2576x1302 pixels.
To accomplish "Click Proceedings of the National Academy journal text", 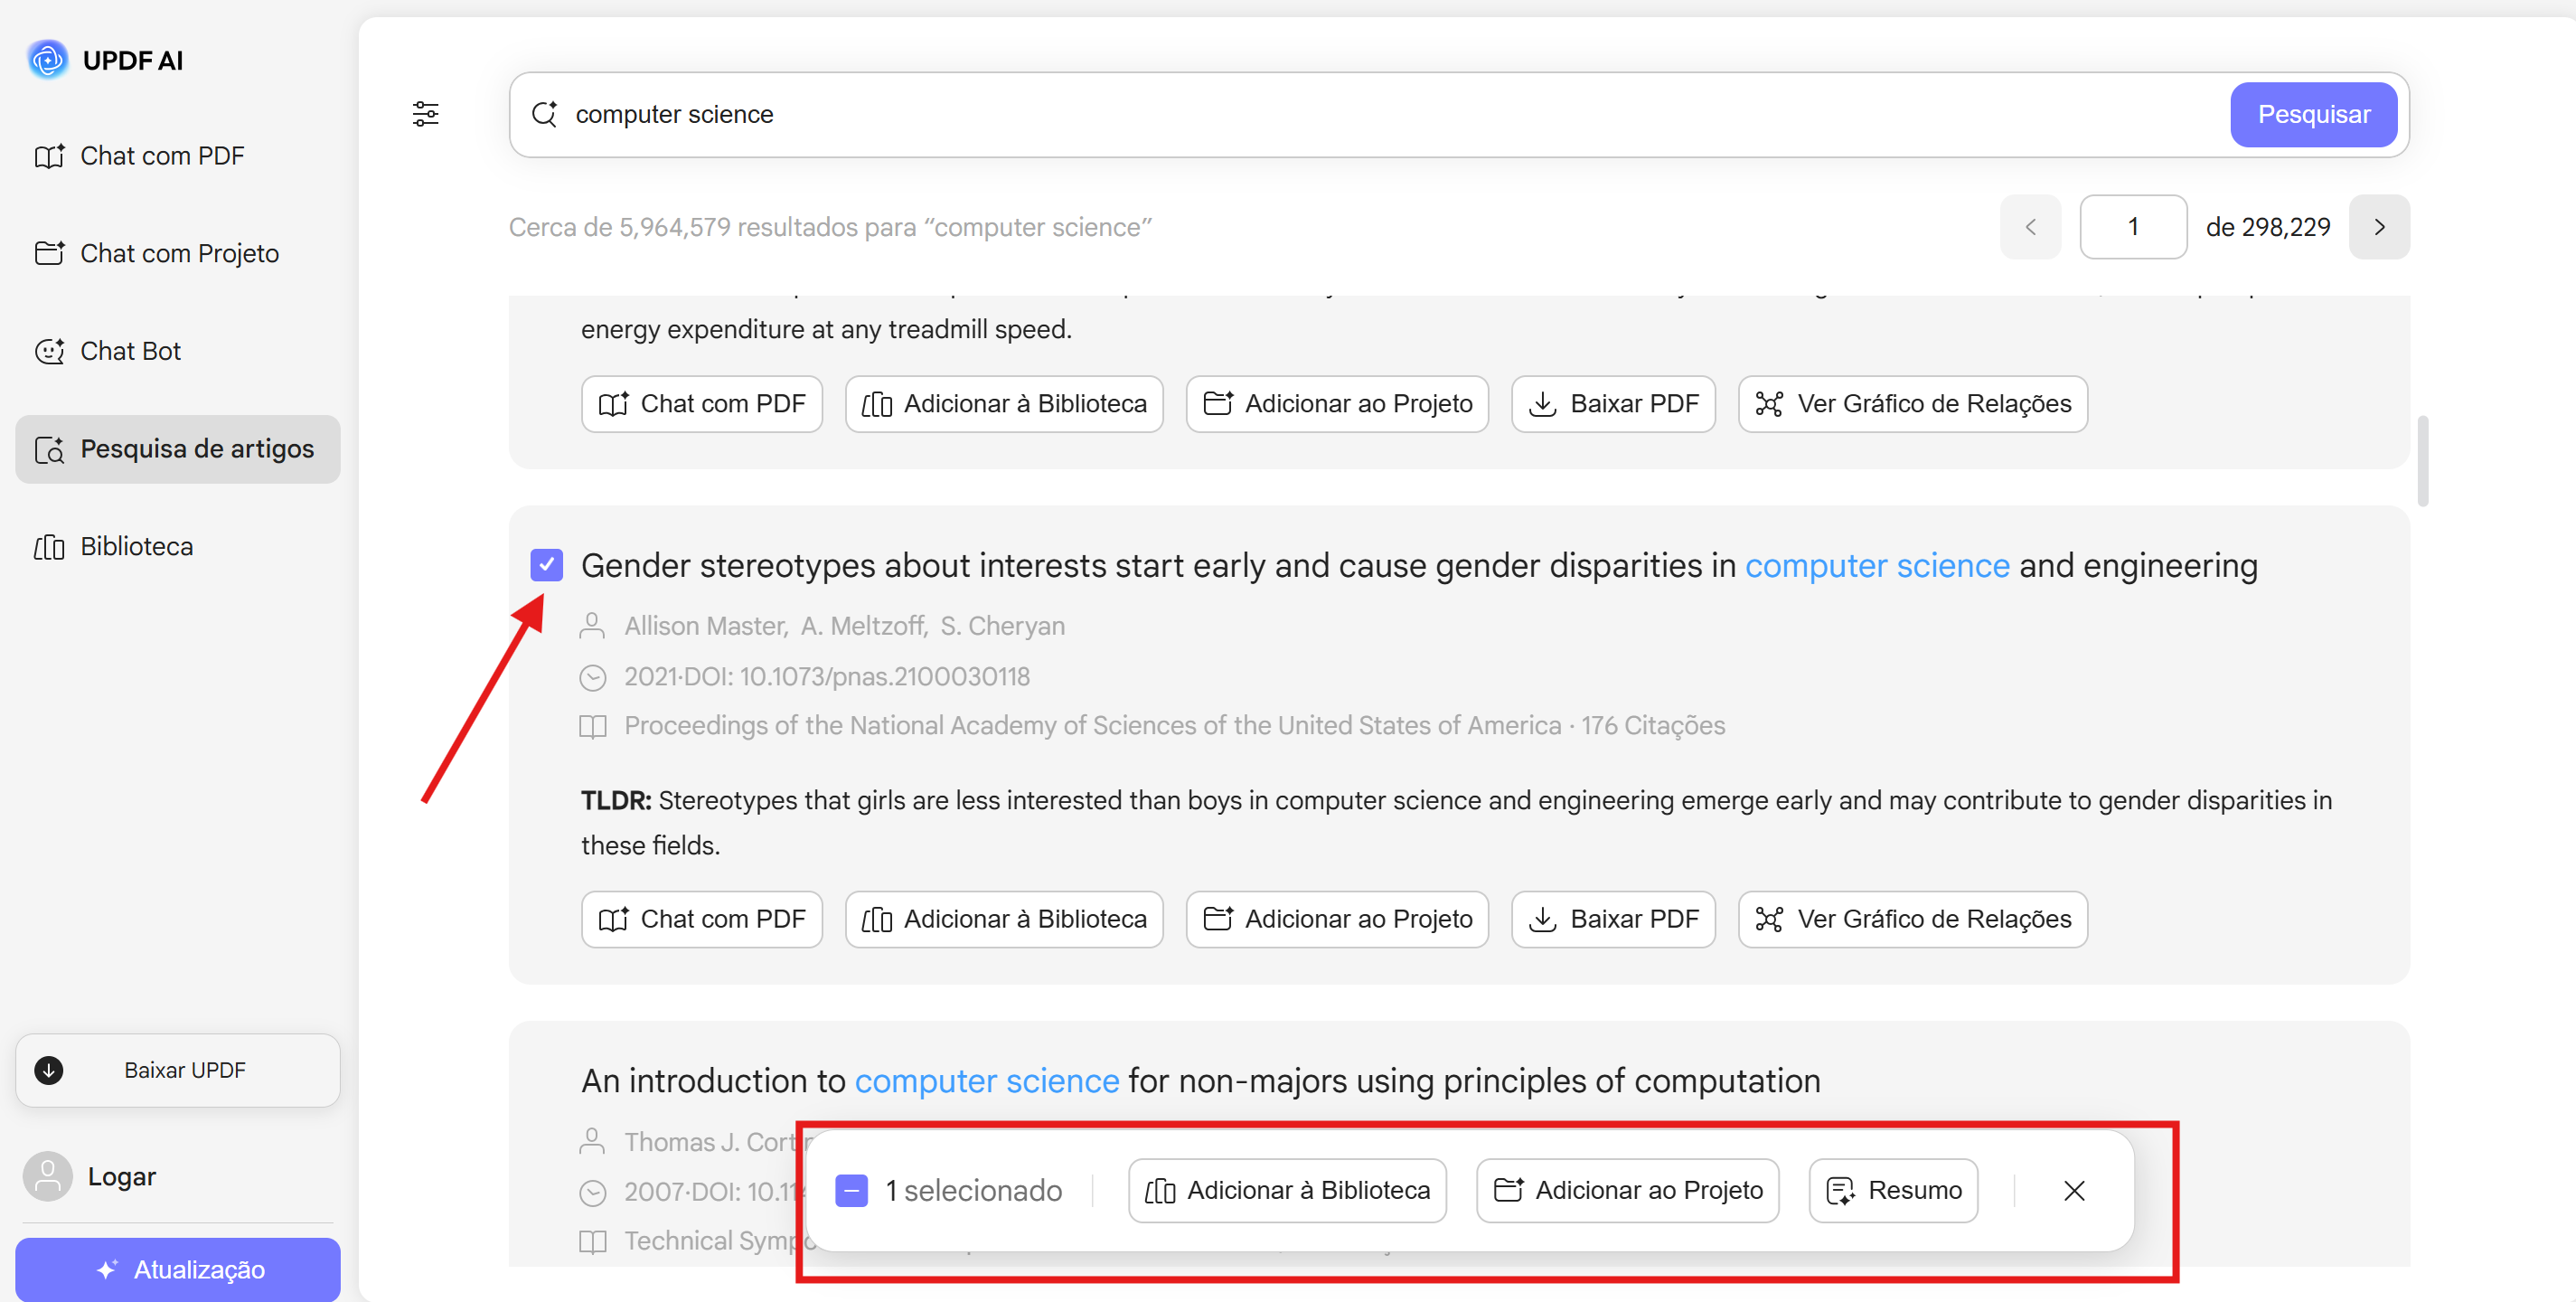I will point(1093,725).
